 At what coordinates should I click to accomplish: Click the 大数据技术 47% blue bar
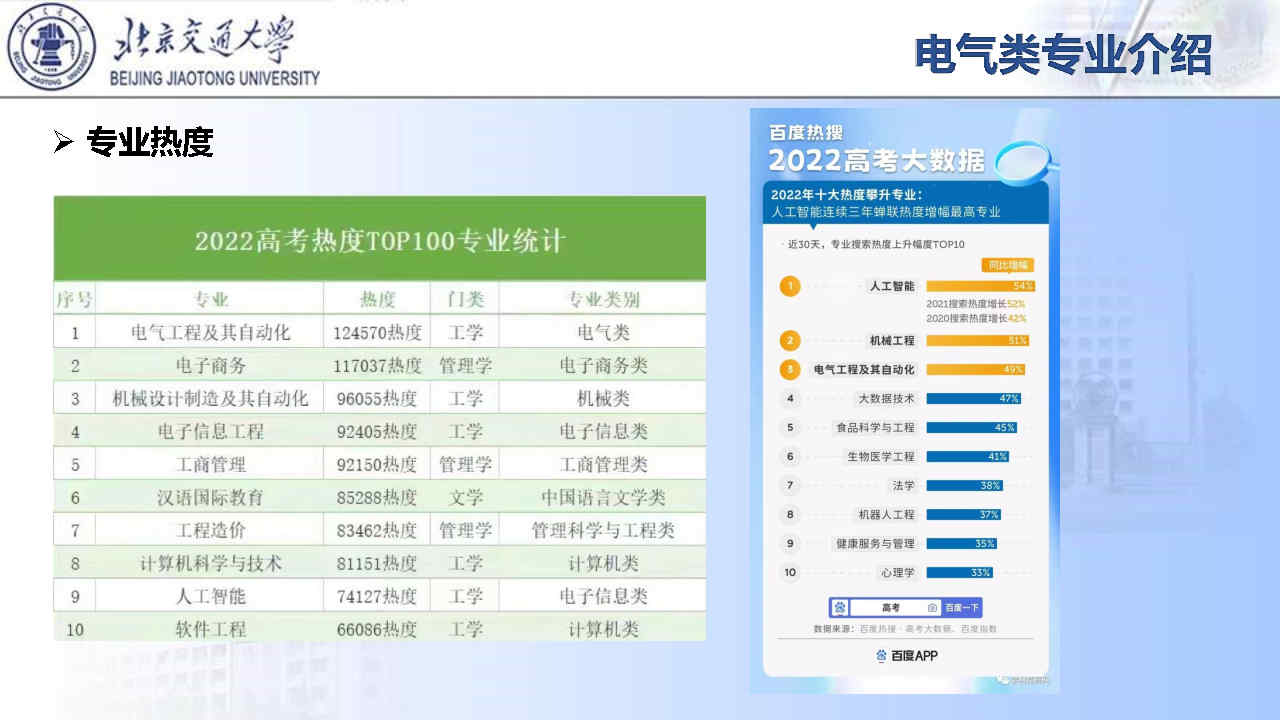(973, 398)
